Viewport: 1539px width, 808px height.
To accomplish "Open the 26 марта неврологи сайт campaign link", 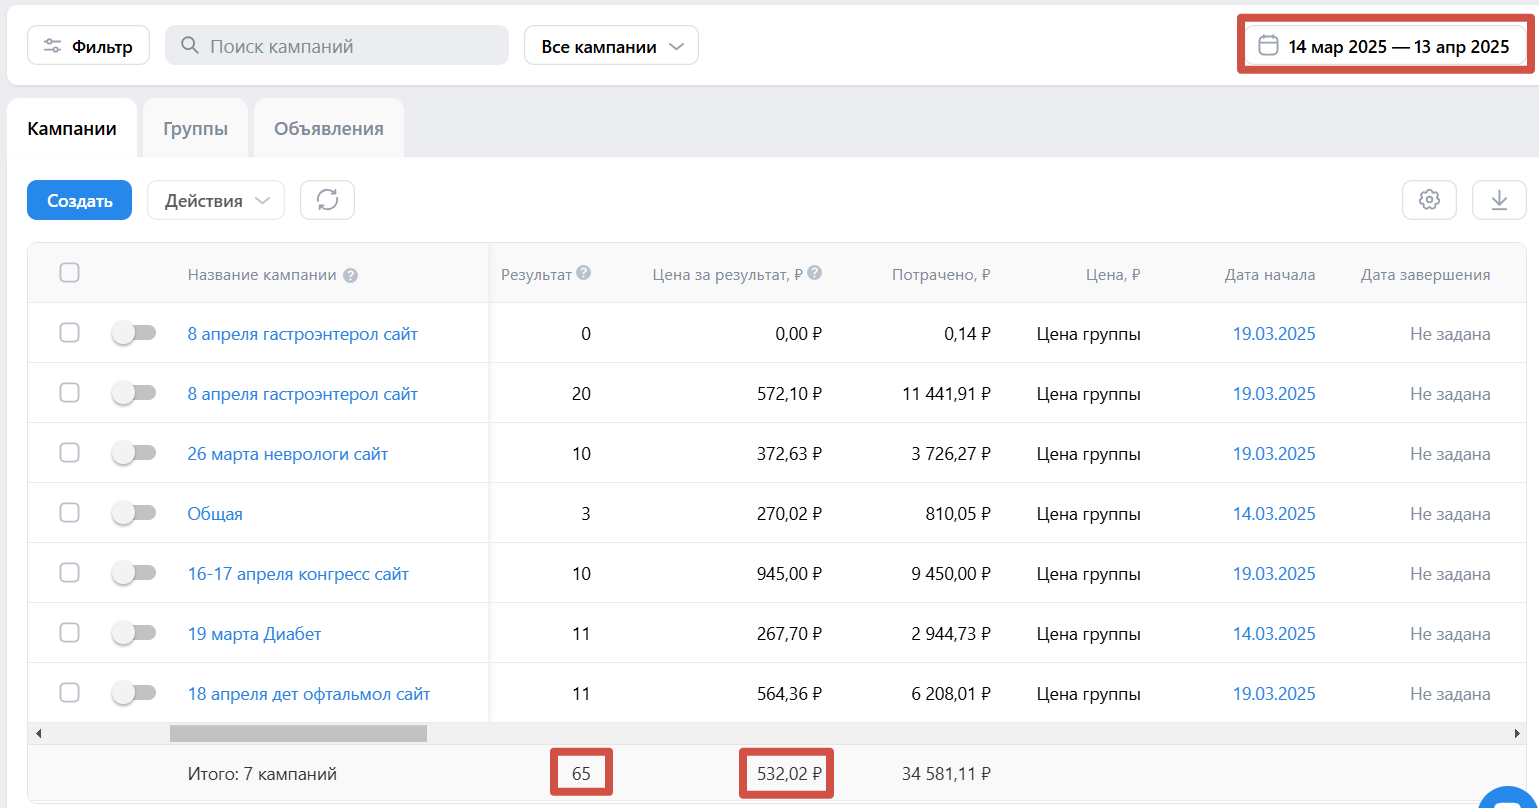I will click(288, 454).
